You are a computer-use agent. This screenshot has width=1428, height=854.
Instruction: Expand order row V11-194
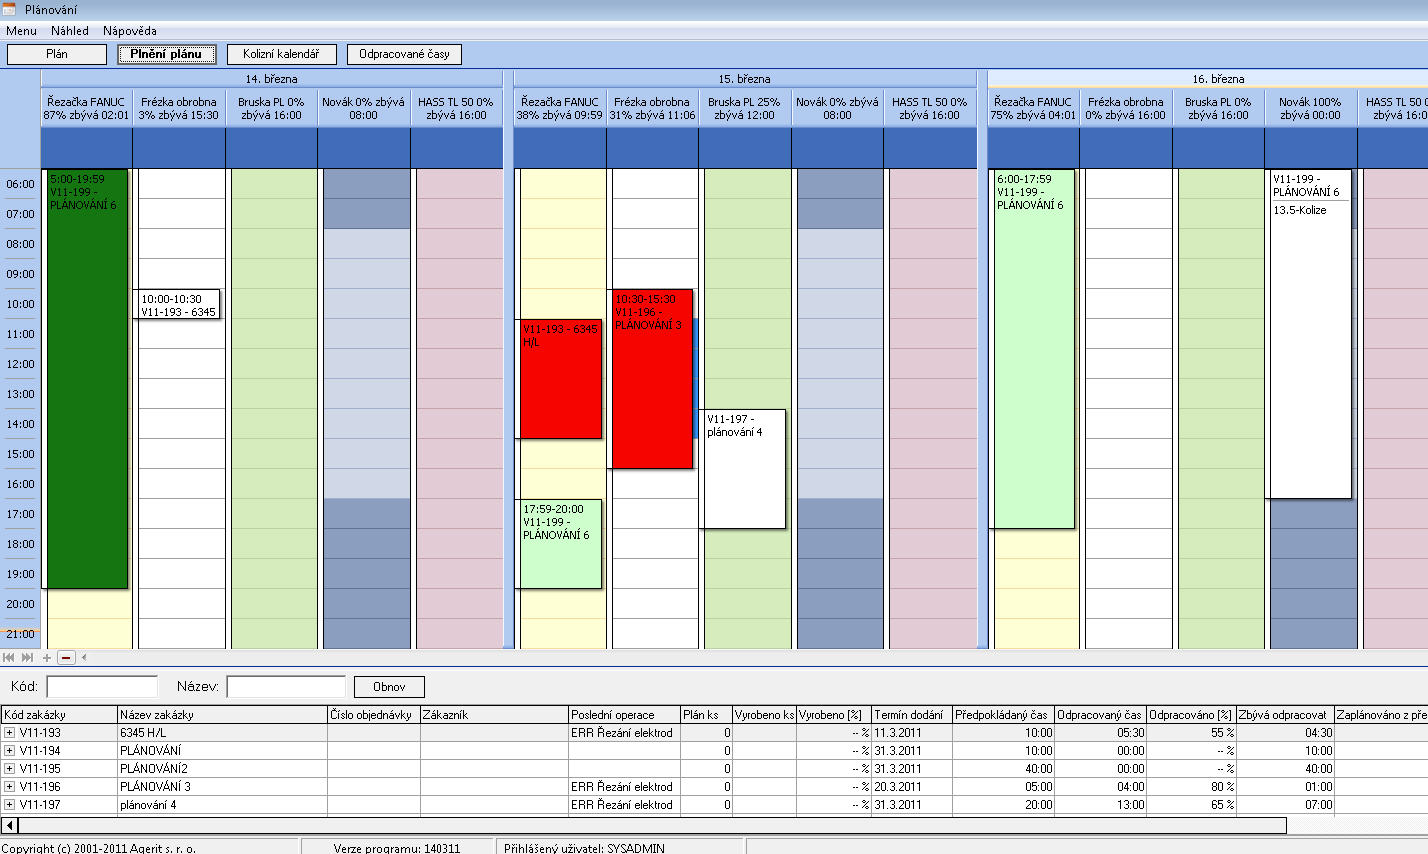click(10, 751)
